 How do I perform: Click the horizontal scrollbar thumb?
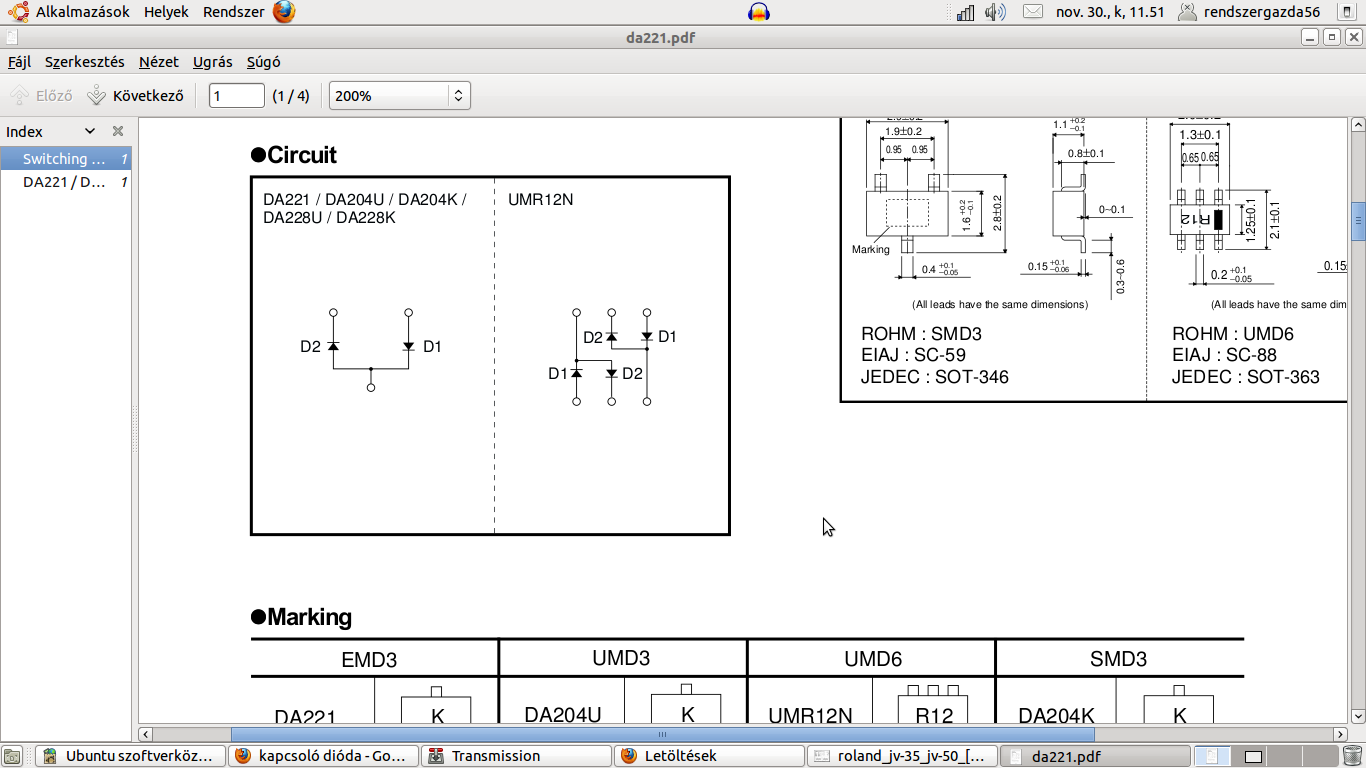(x=663, y=734)
